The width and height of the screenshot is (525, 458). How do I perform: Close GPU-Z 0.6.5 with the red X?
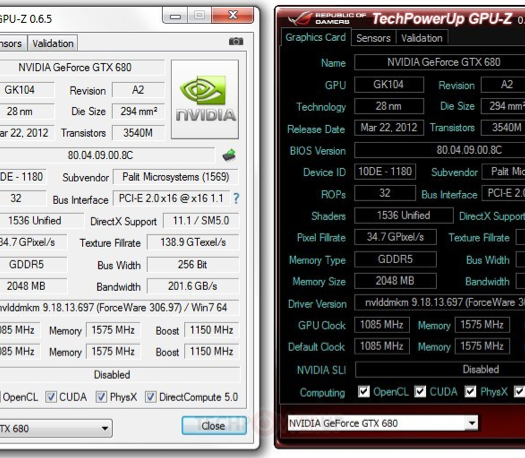(233, 15)
